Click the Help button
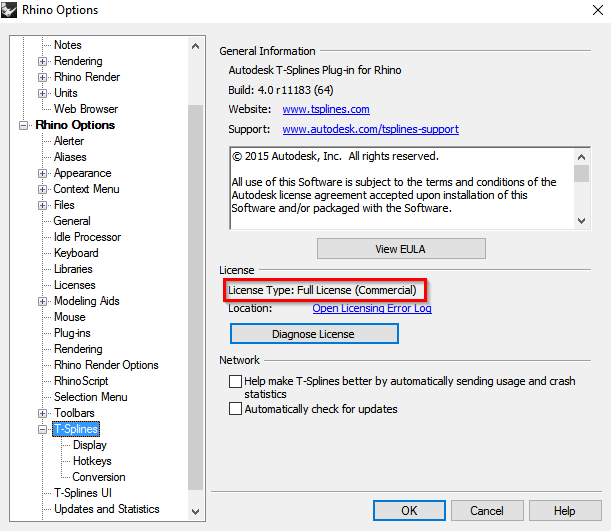 565,510
